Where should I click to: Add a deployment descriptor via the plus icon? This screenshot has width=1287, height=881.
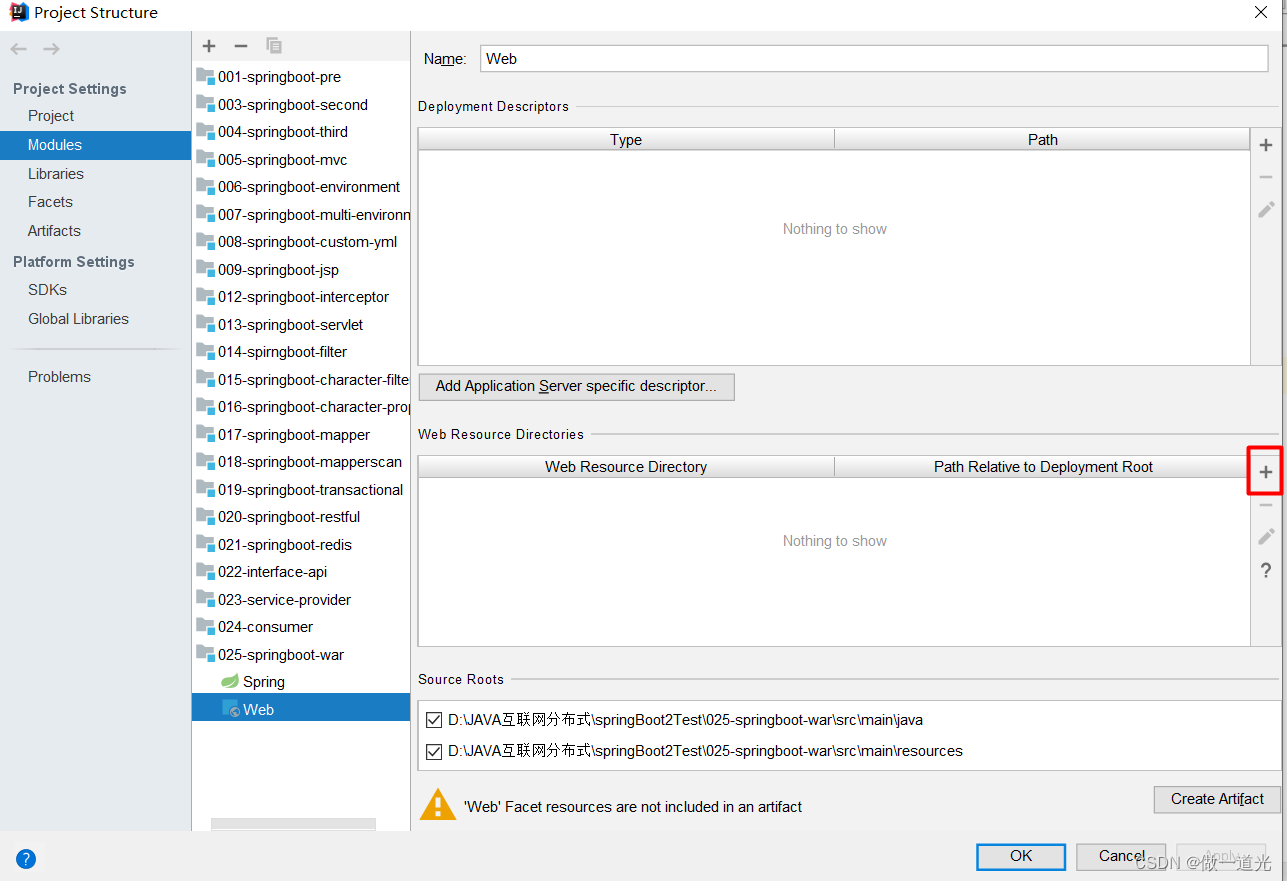tap(1265, 144)
